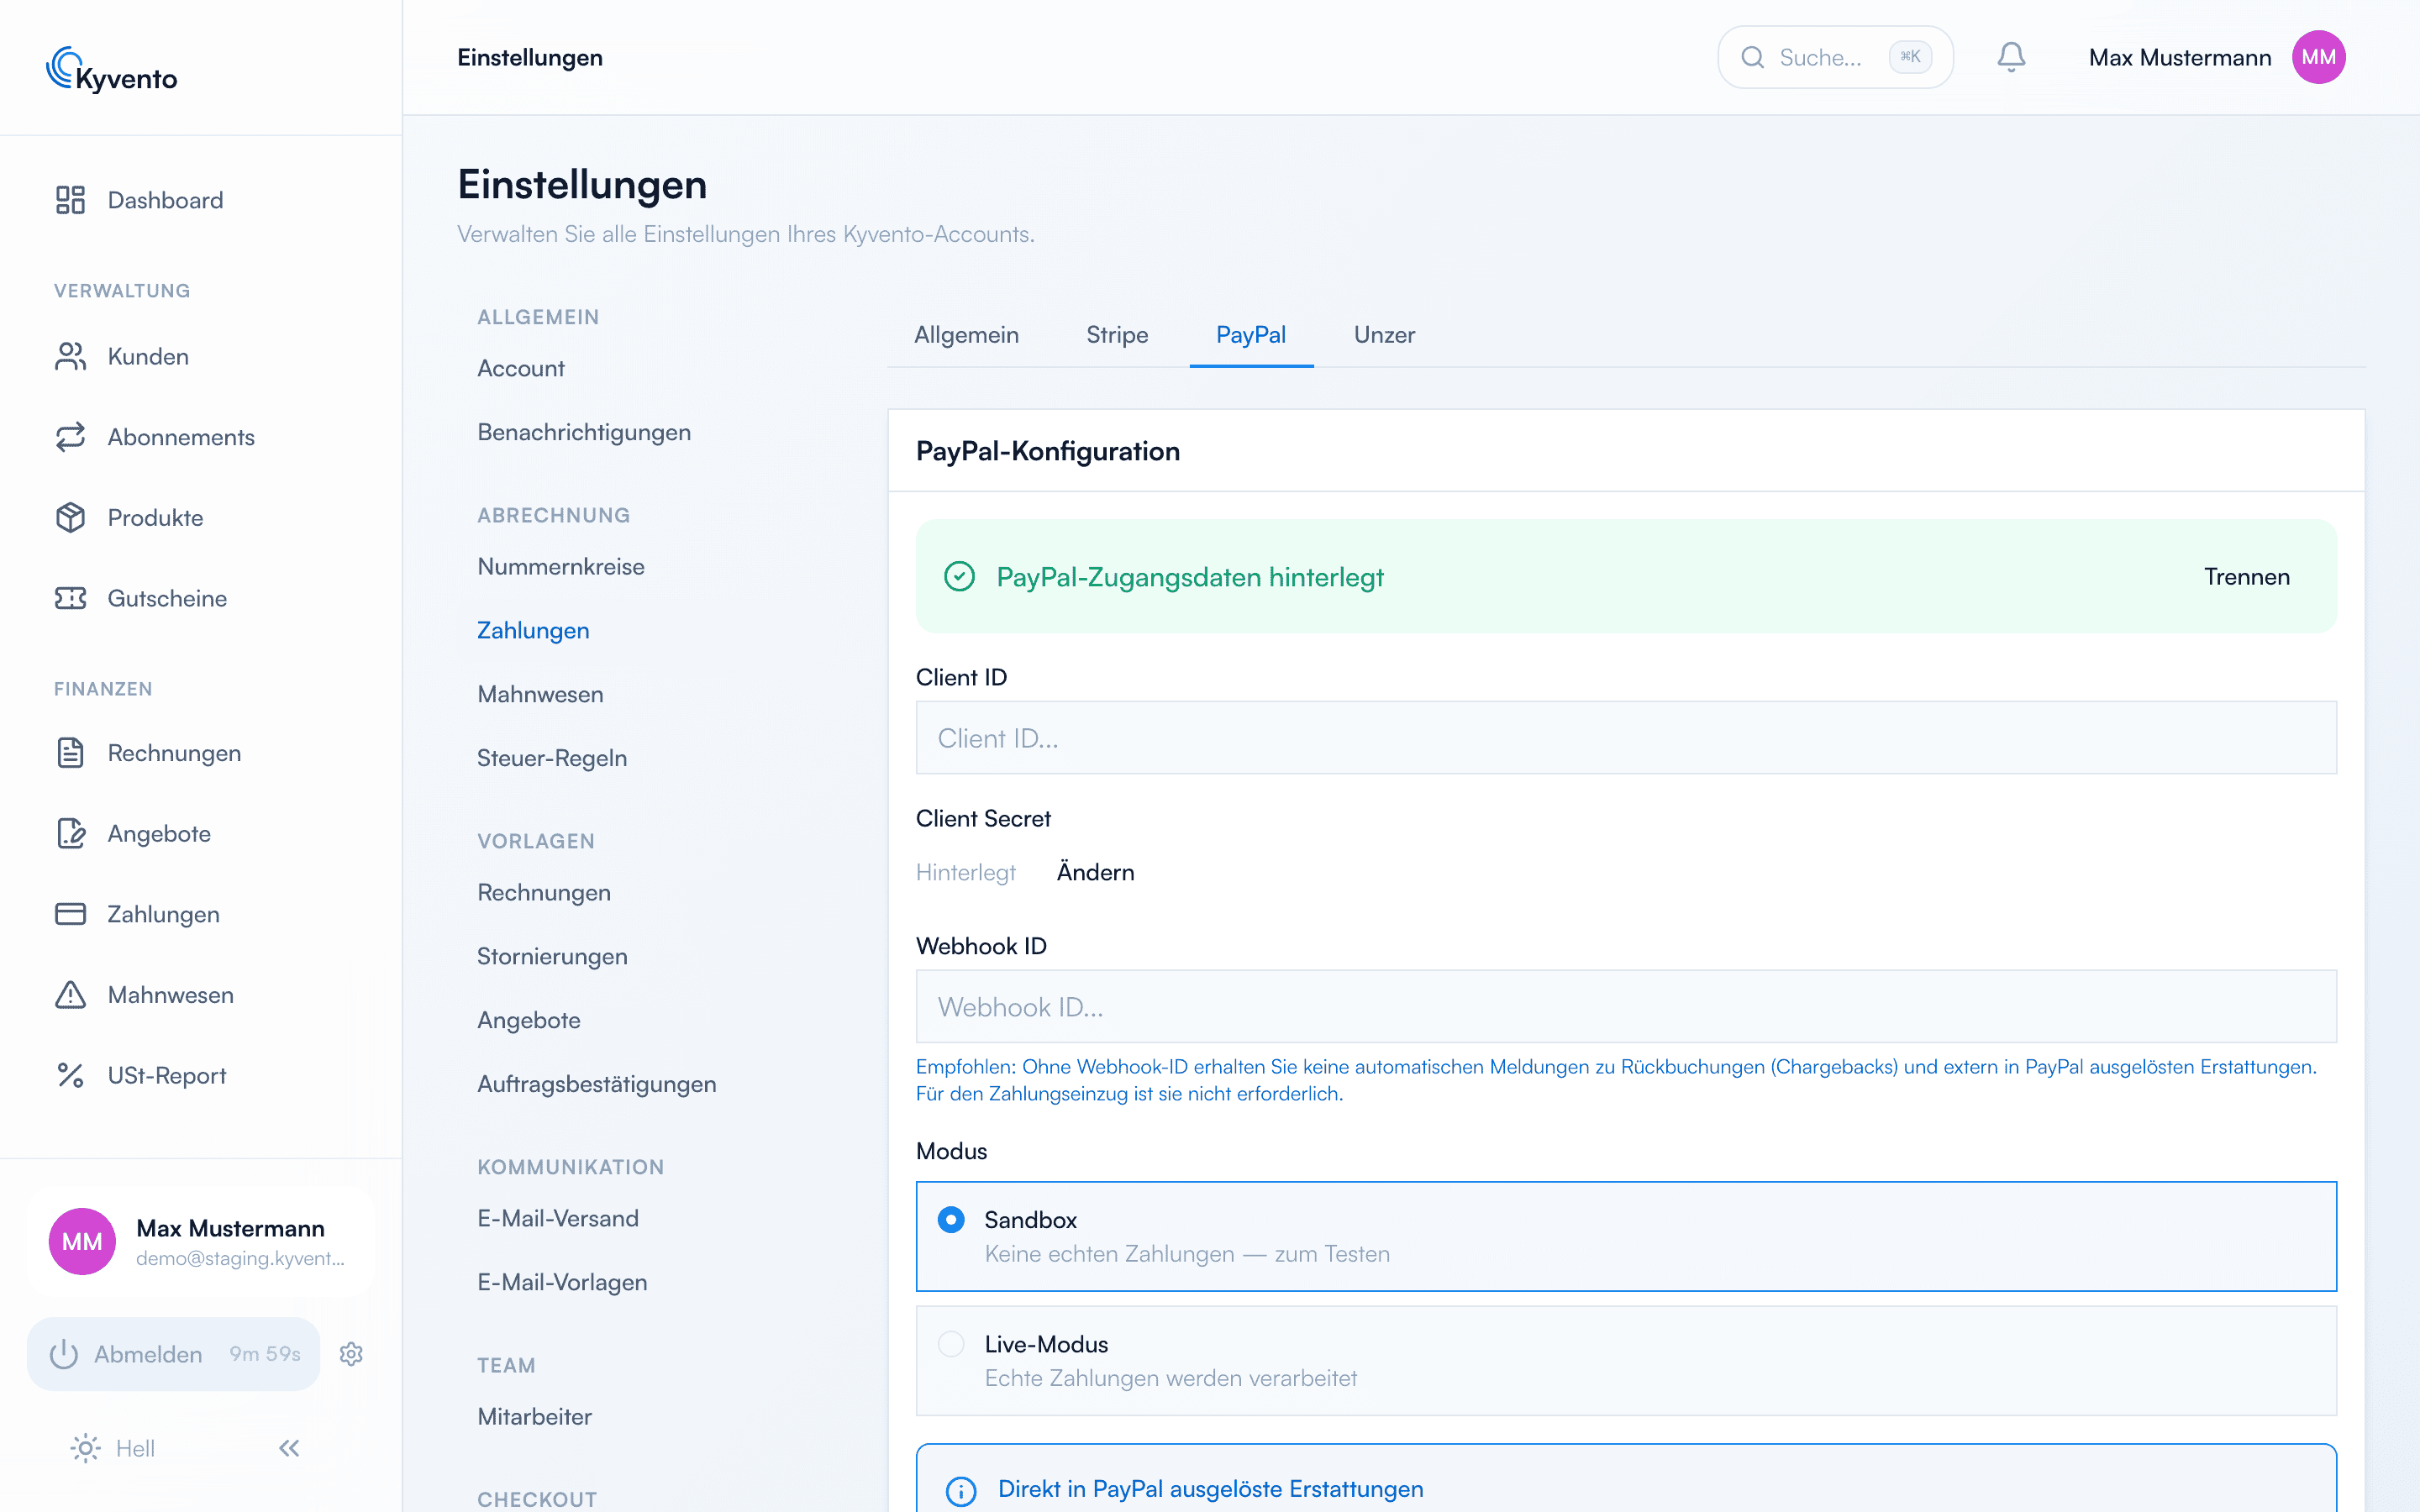Click the Suche search field
This screenshot has width=2420, height=1512.
[x=1835, y=57]
